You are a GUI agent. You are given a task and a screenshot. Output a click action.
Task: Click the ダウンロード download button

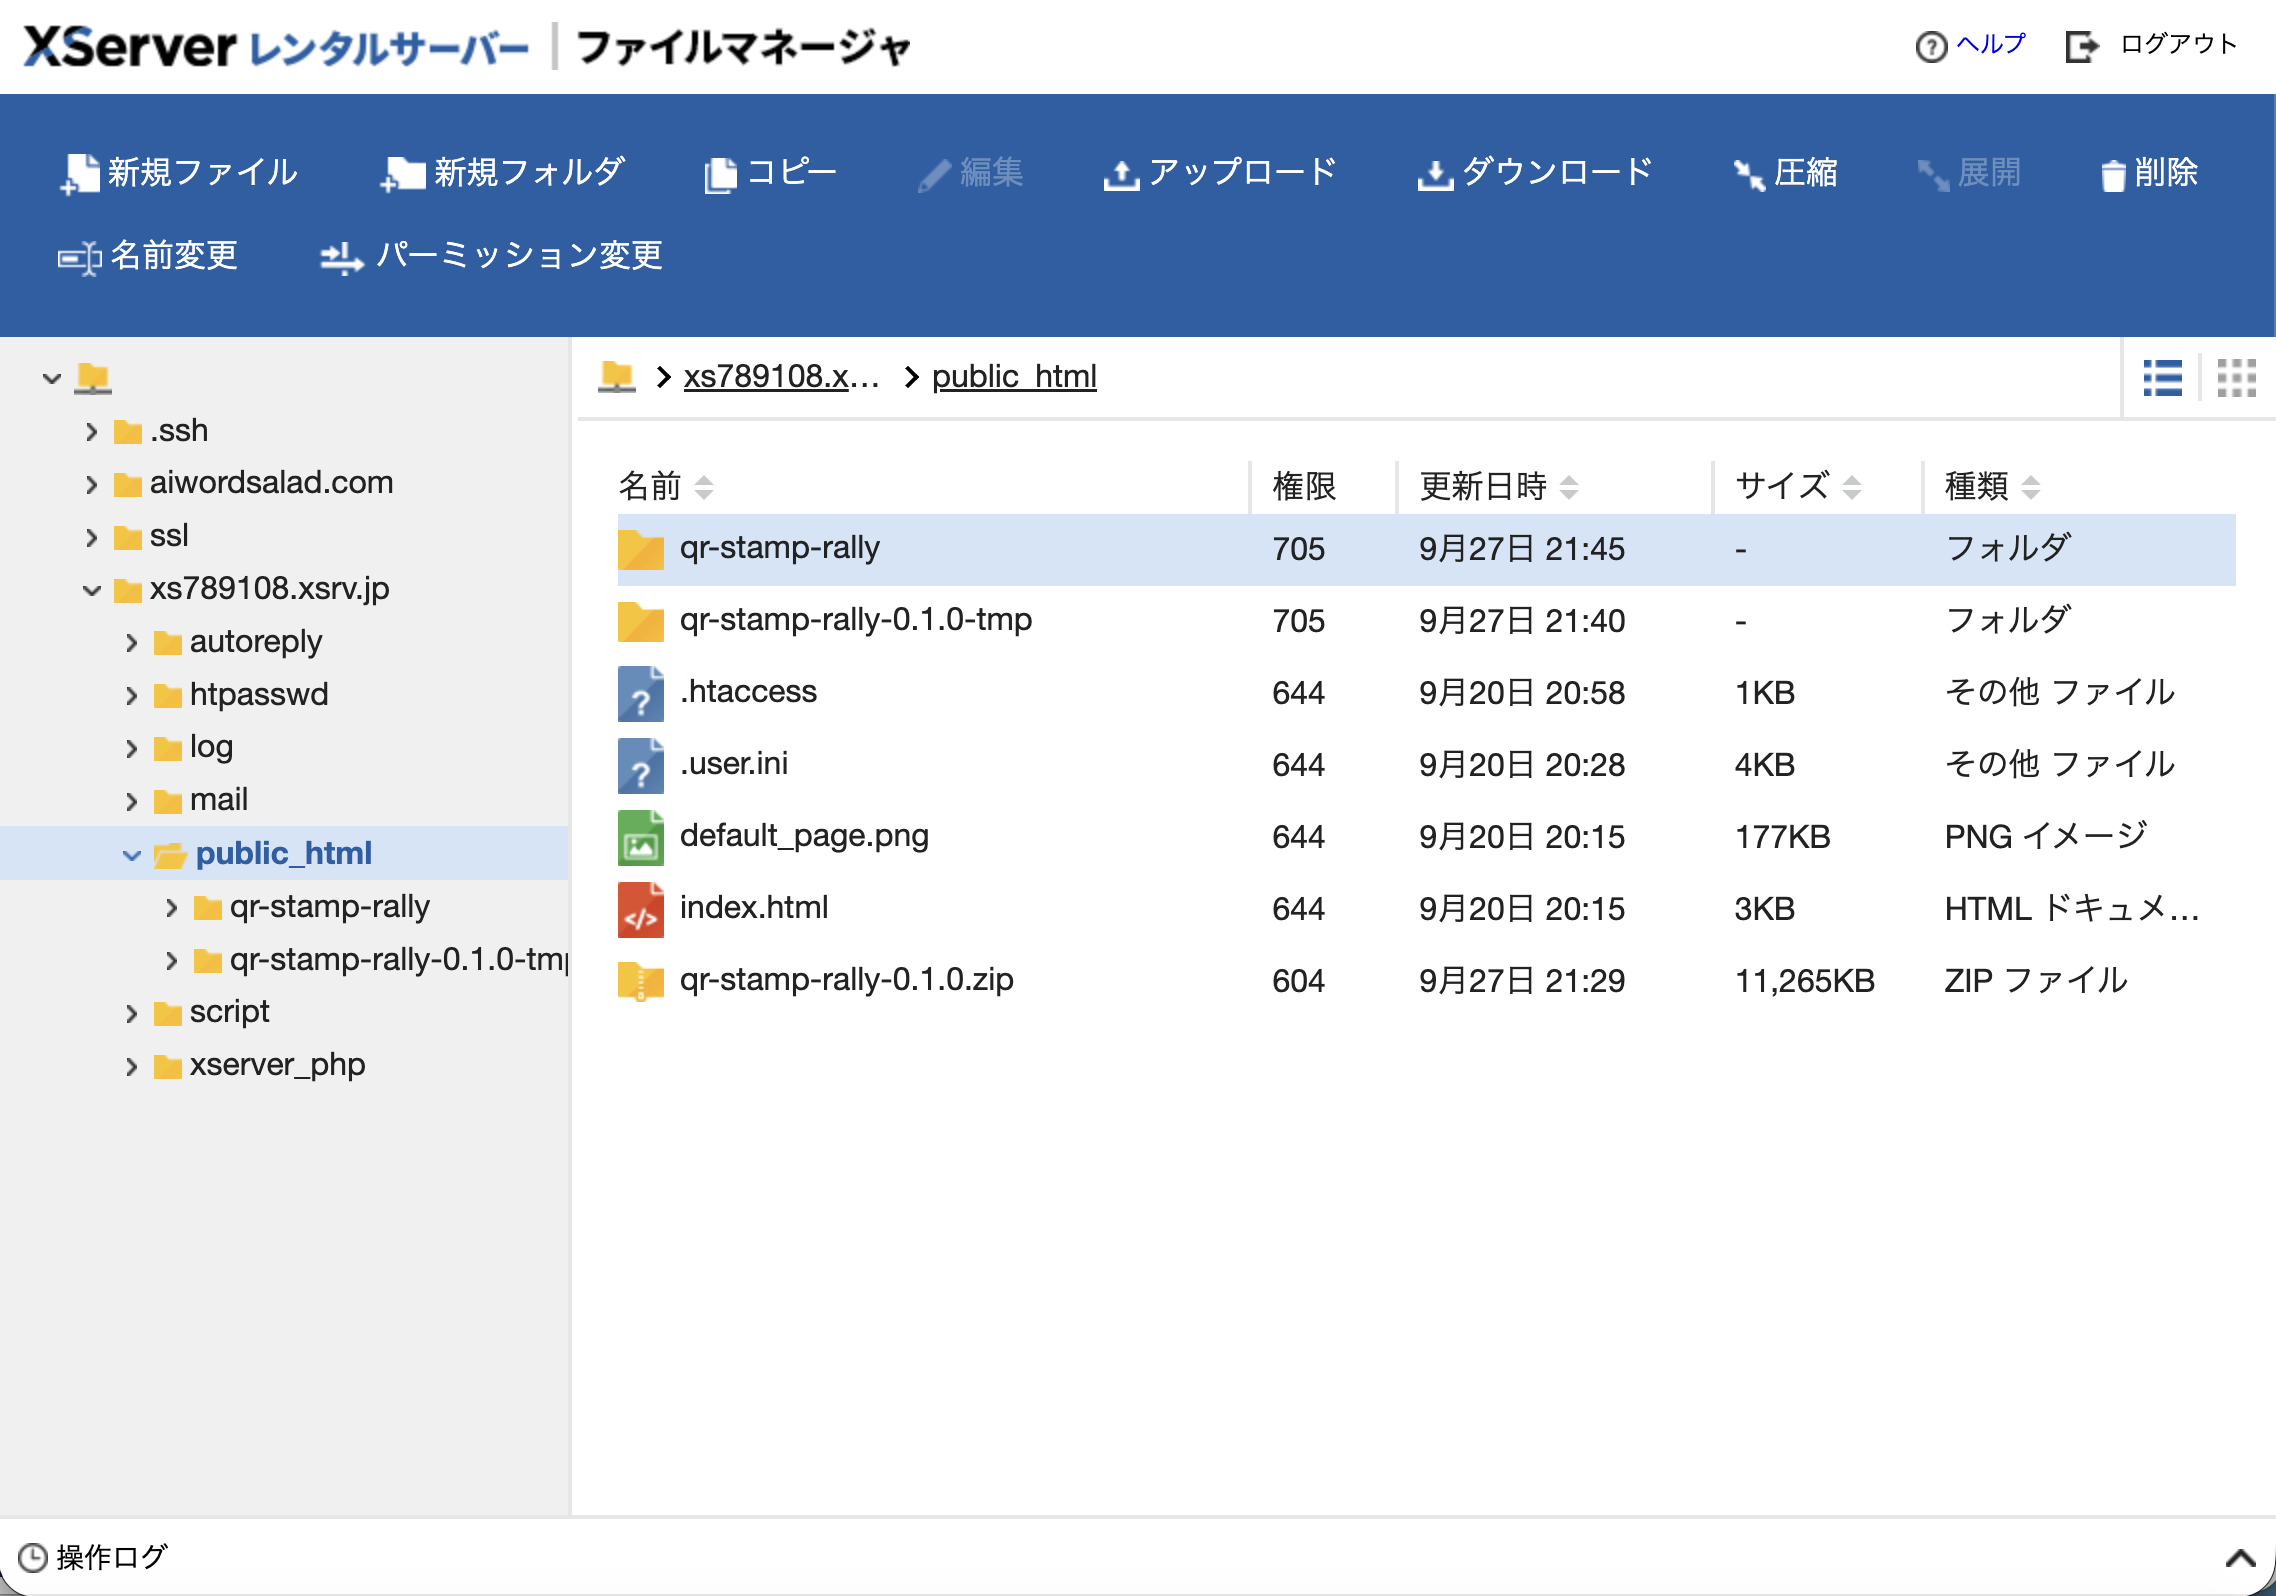(1534, 173)
